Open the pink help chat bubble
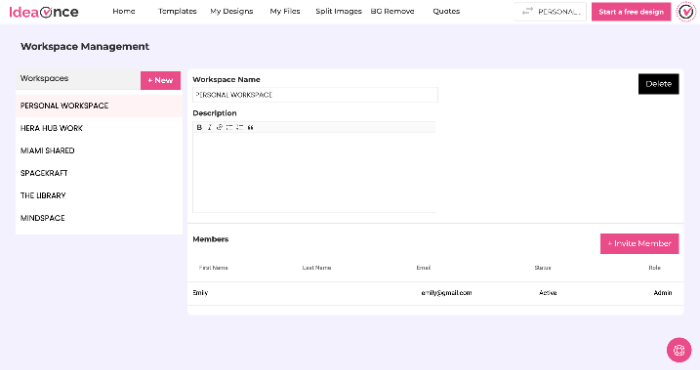Screen dimensions: 700x370 [679, 350]
